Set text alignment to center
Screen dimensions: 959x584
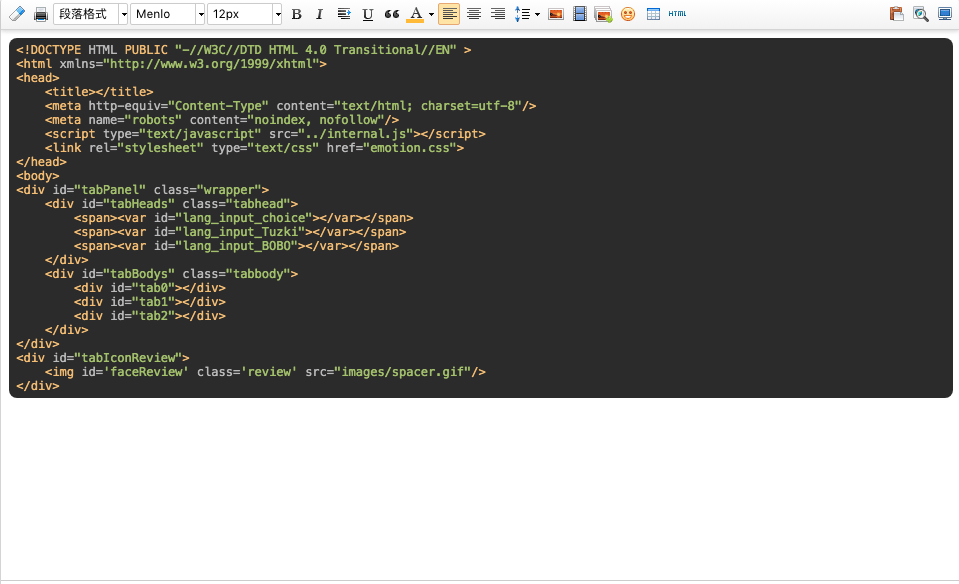[x=473, y=13]
